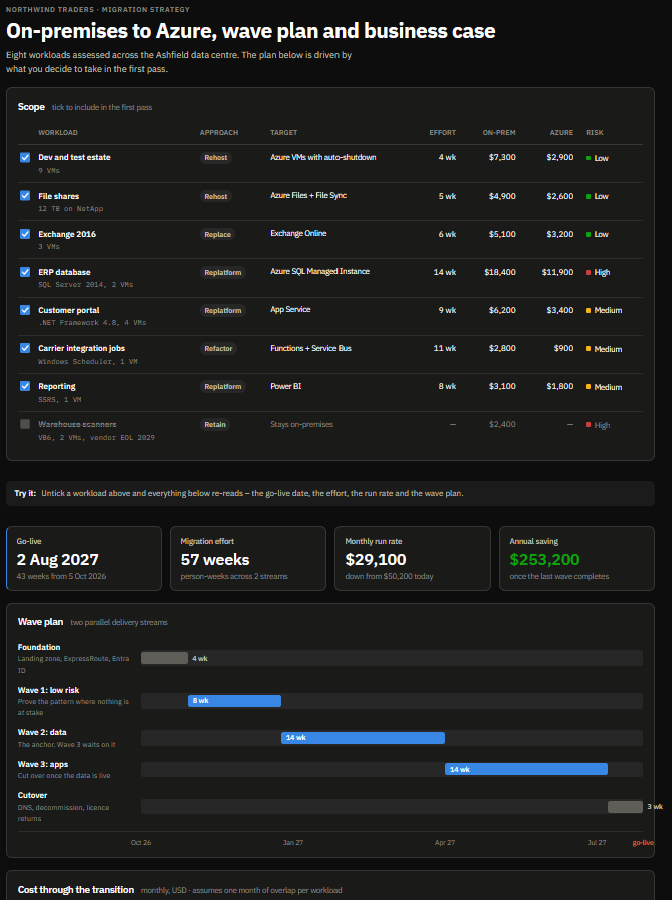
Task: Click the WORKLOAD column header
Action: [x=58, y=133]
